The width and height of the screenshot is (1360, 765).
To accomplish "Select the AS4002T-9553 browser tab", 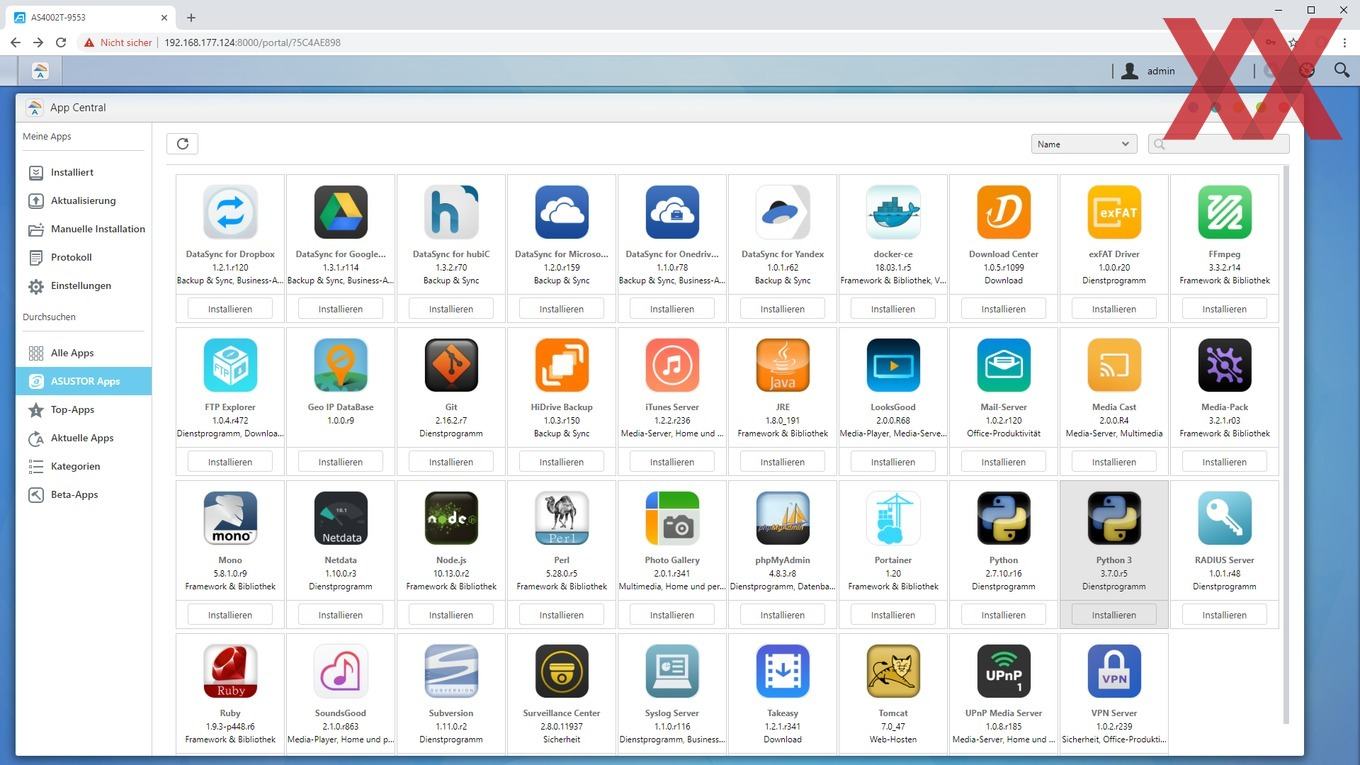I will [x=91, y=17].
